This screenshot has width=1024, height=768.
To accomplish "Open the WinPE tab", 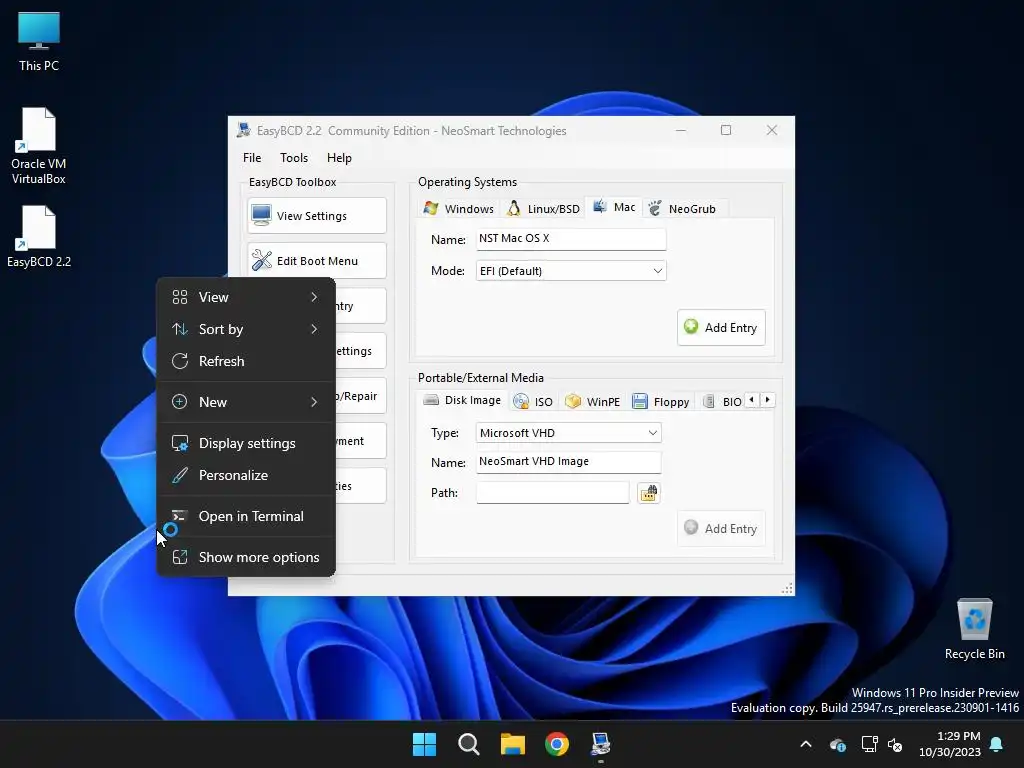I will click(593, 402).
